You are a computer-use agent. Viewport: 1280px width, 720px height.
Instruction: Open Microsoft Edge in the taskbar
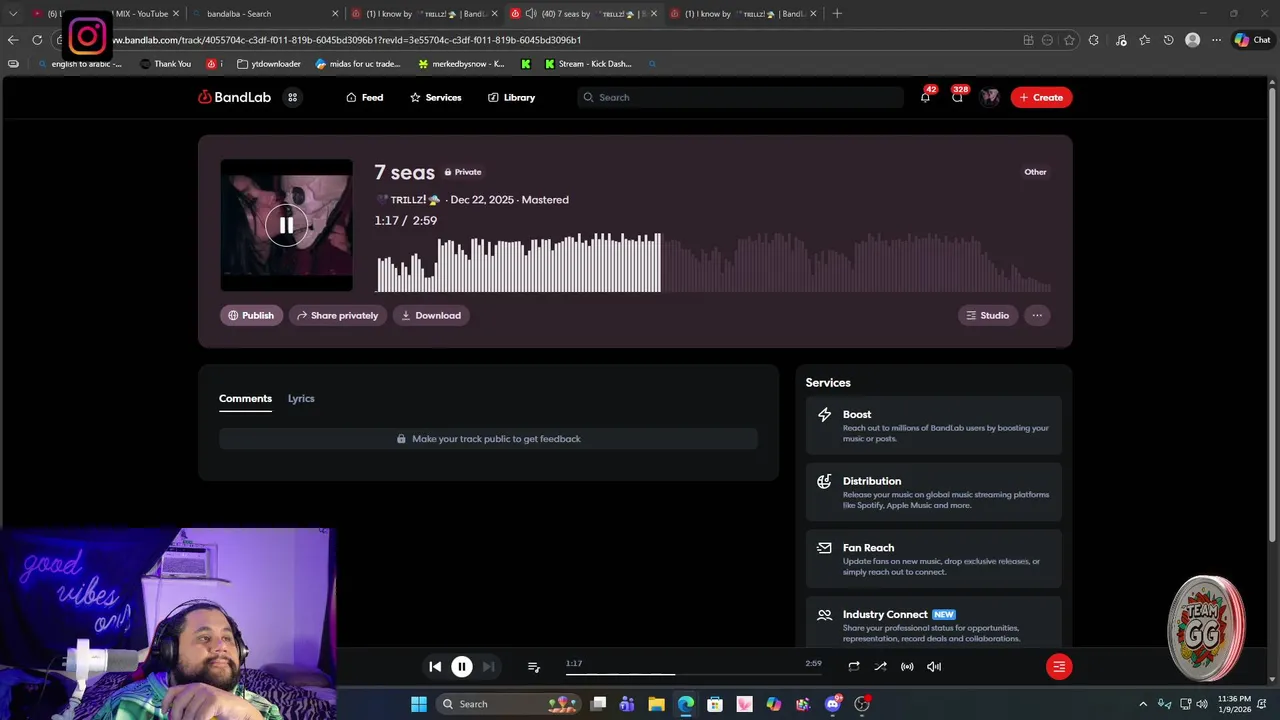point(686,704)
